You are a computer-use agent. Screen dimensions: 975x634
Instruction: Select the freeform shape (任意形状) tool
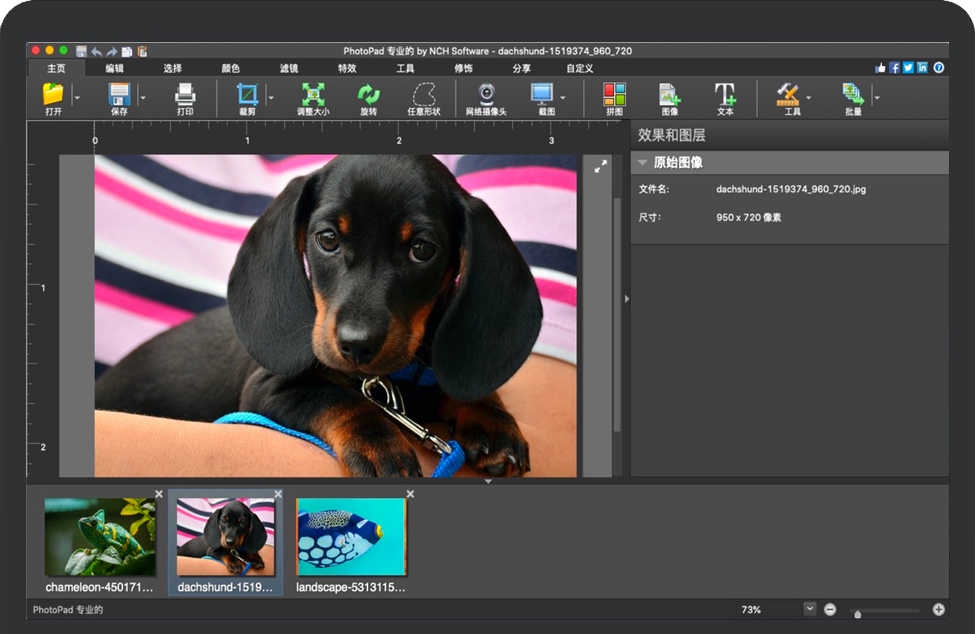click(424, 94)
